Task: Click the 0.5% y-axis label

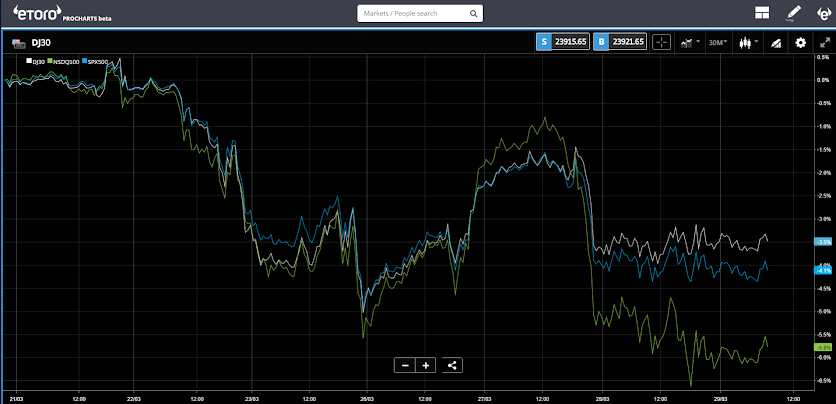Action: [824, 56]
